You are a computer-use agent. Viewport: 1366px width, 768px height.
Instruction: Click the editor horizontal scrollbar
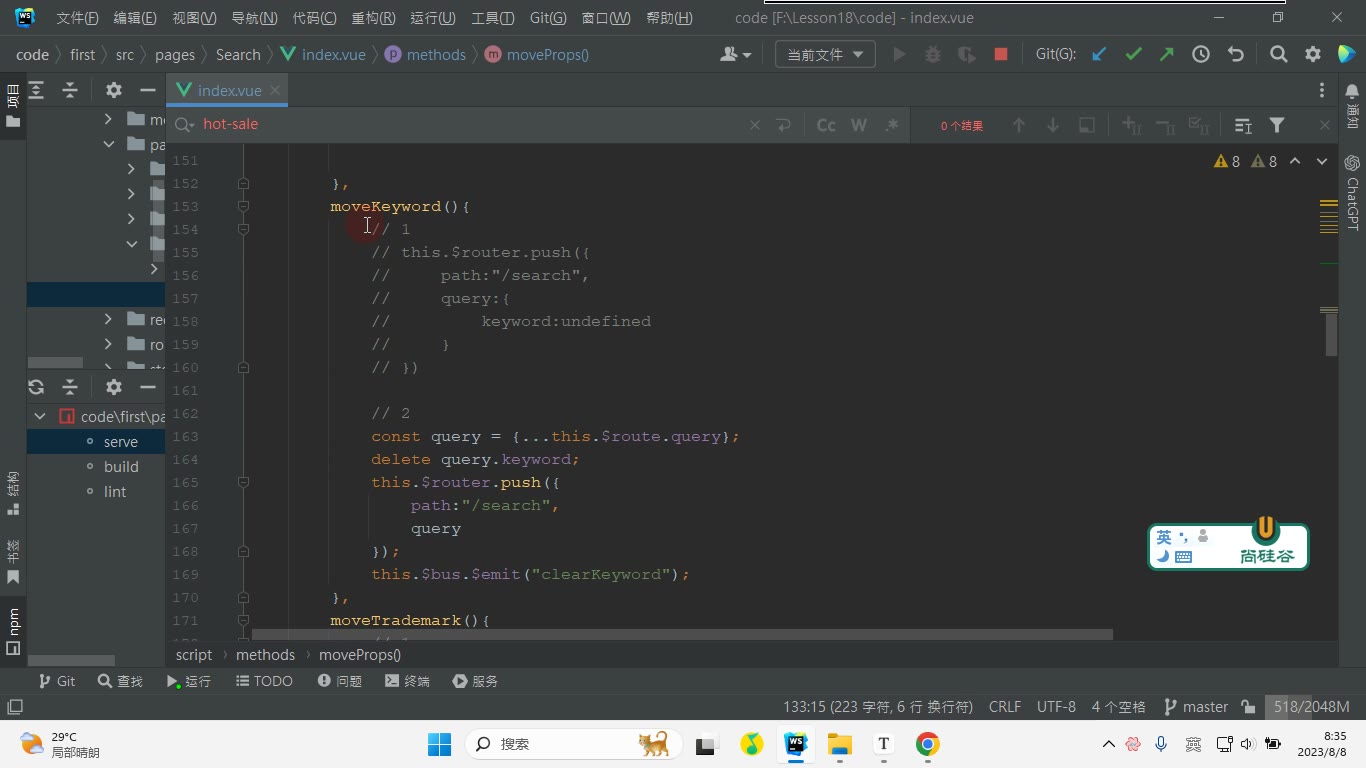point(682,634)
